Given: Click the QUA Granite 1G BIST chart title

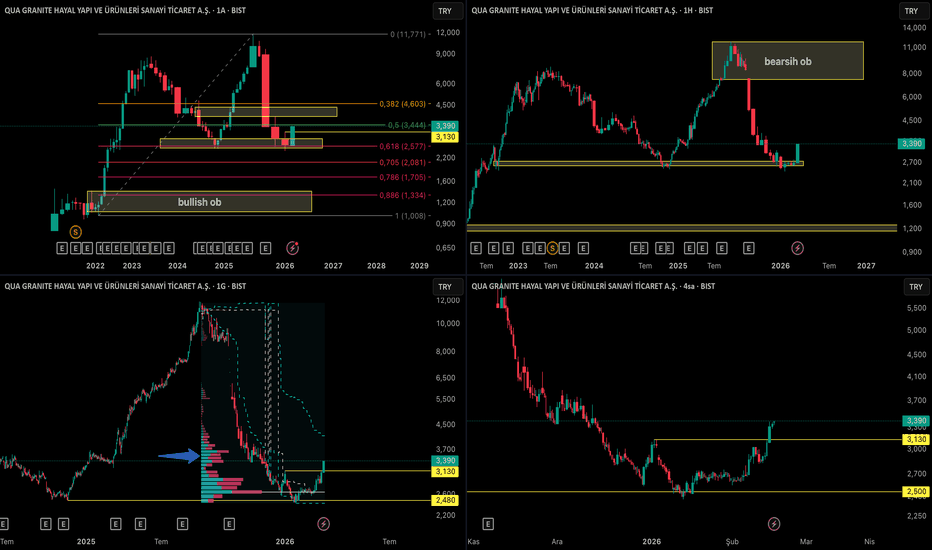Looking at the screenshot, I should point(125,286).
